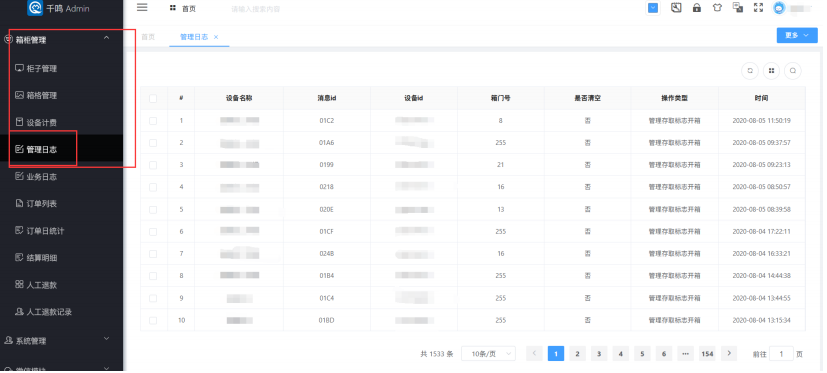This screenshot has height=373, width=827.
Task: Check the checkbox for row 3
Action: [x=153, y=165]
